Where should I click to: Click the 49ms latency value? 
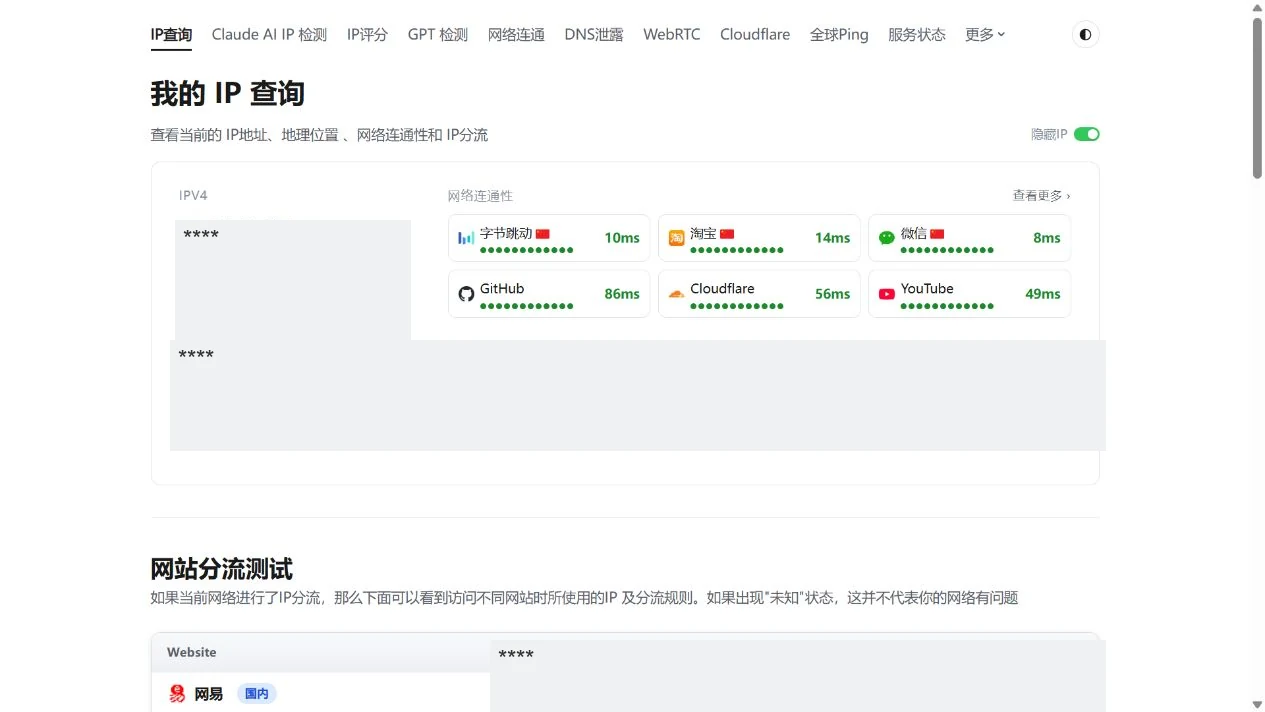click(x=1043, y=294)
